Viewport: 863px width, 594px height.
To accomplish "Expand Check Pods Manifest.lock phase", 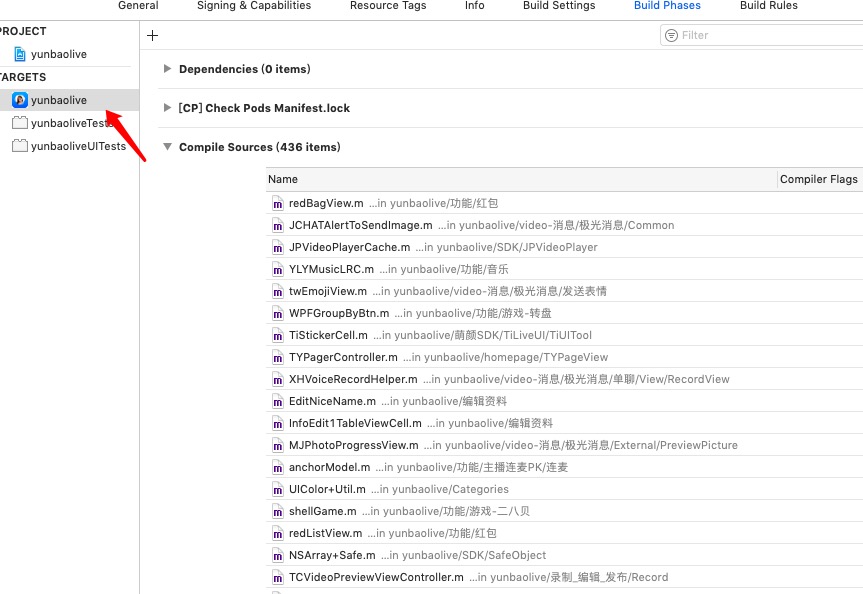I will (167, 108).
